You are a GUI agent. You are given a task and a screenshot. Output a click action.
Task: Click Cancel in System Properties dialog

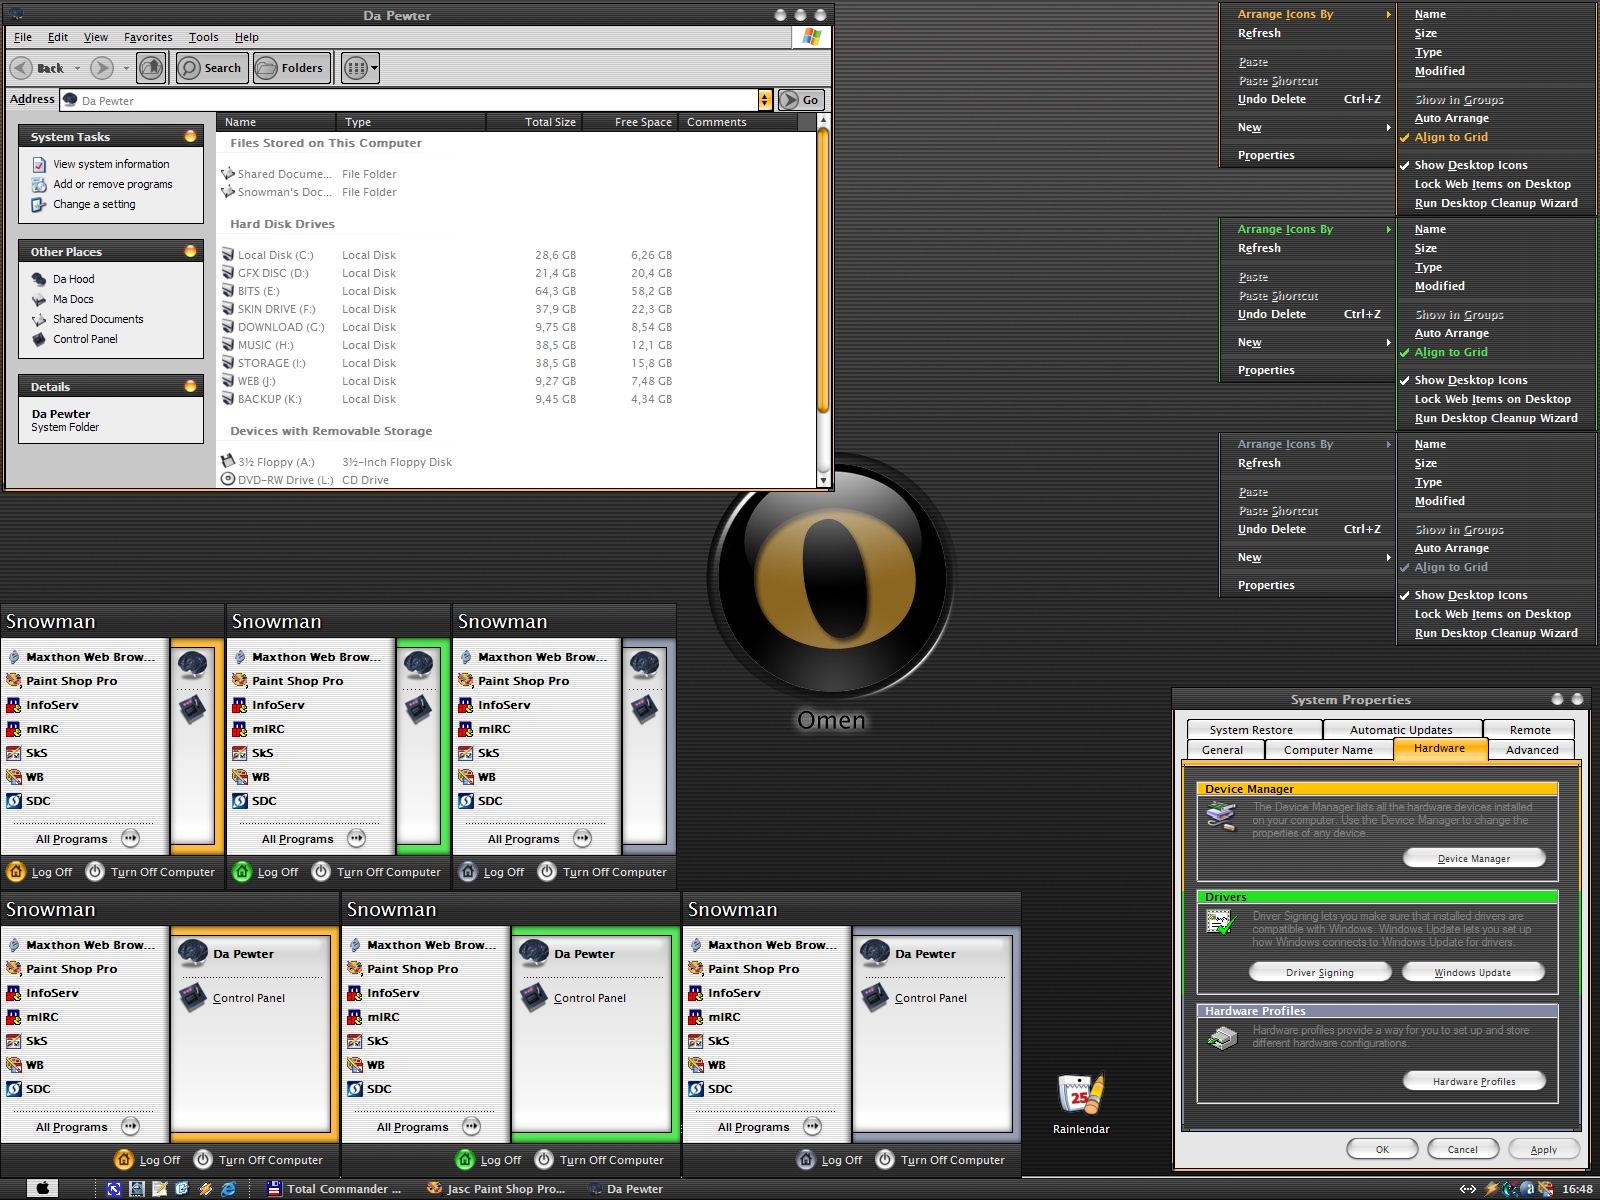click(1462, 1149)
